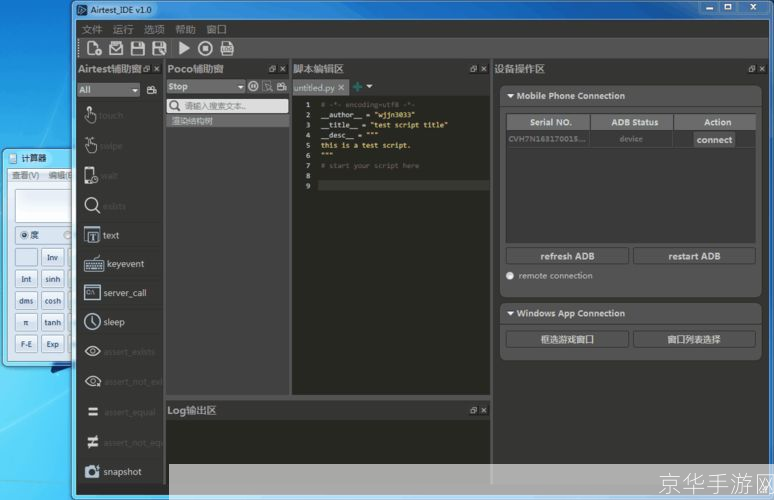This screenshot has height=500, width=774.
Task: Click the Open file toolbar icon
Action: click(x=116, y=48)
